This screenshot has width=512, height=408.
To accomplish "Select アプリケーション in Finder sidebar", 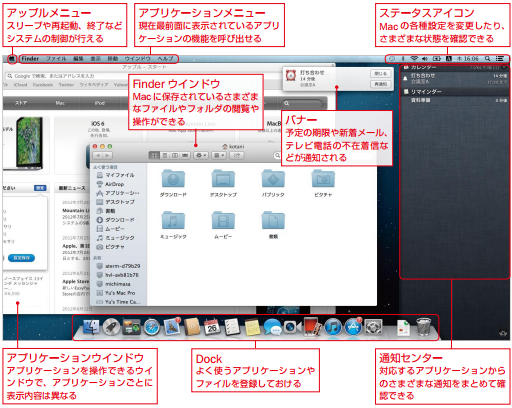I will click(118, 193).
